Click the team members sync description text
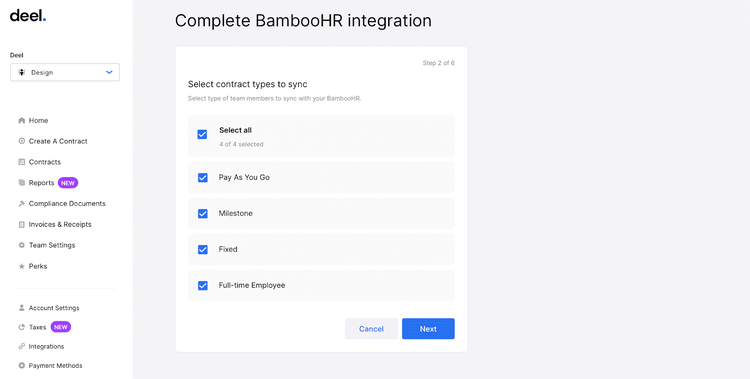The image size is (750, 379). (x=275, y=99)
